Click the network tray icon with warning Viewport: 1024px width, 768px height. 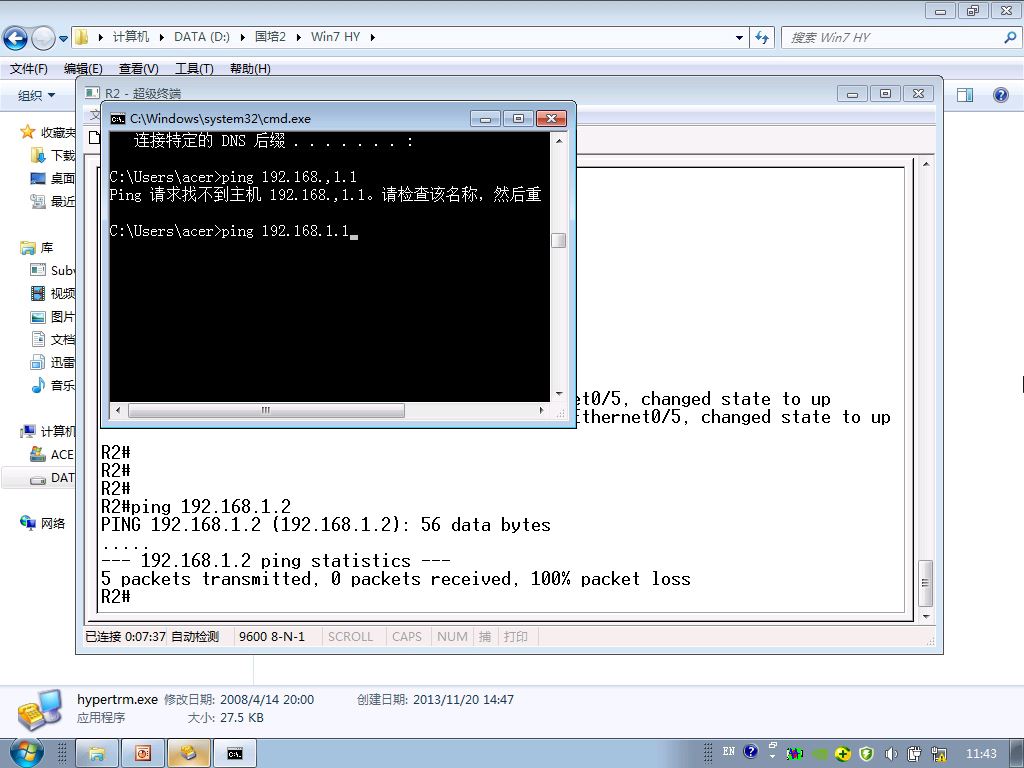939,754
